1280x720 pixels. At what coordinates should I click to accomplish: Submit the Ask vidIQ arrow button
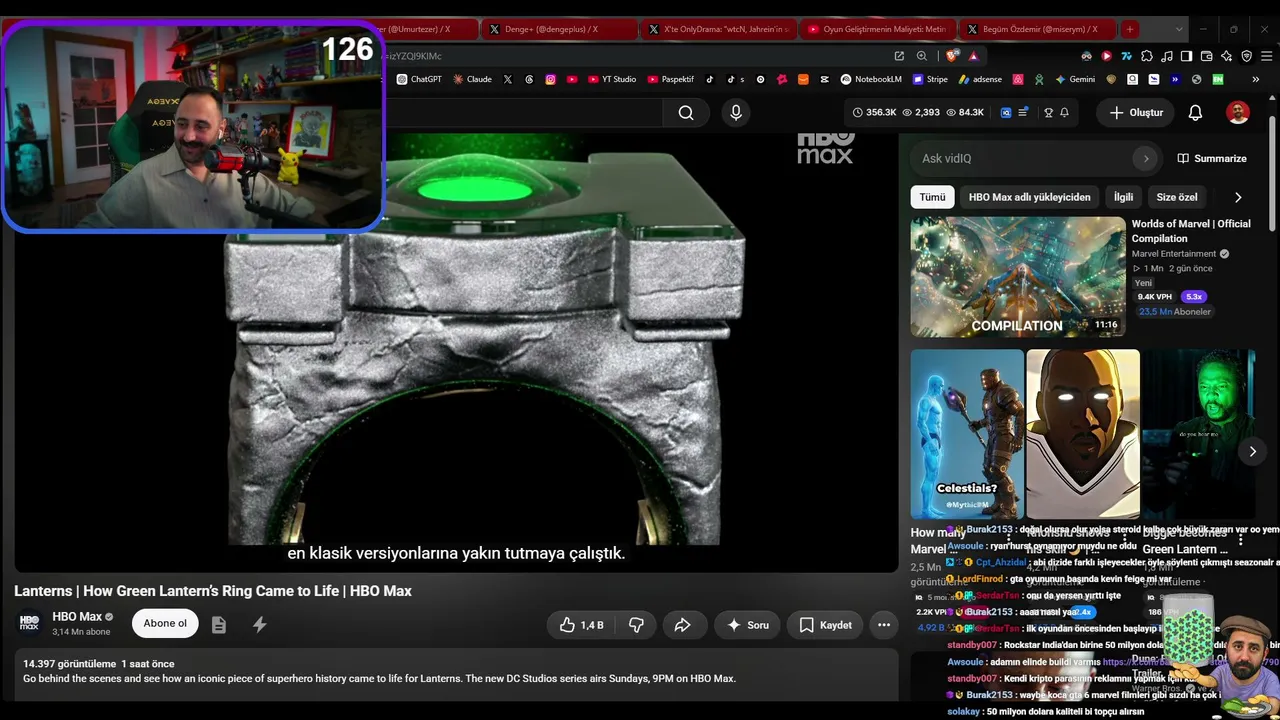click(1146, 158)
